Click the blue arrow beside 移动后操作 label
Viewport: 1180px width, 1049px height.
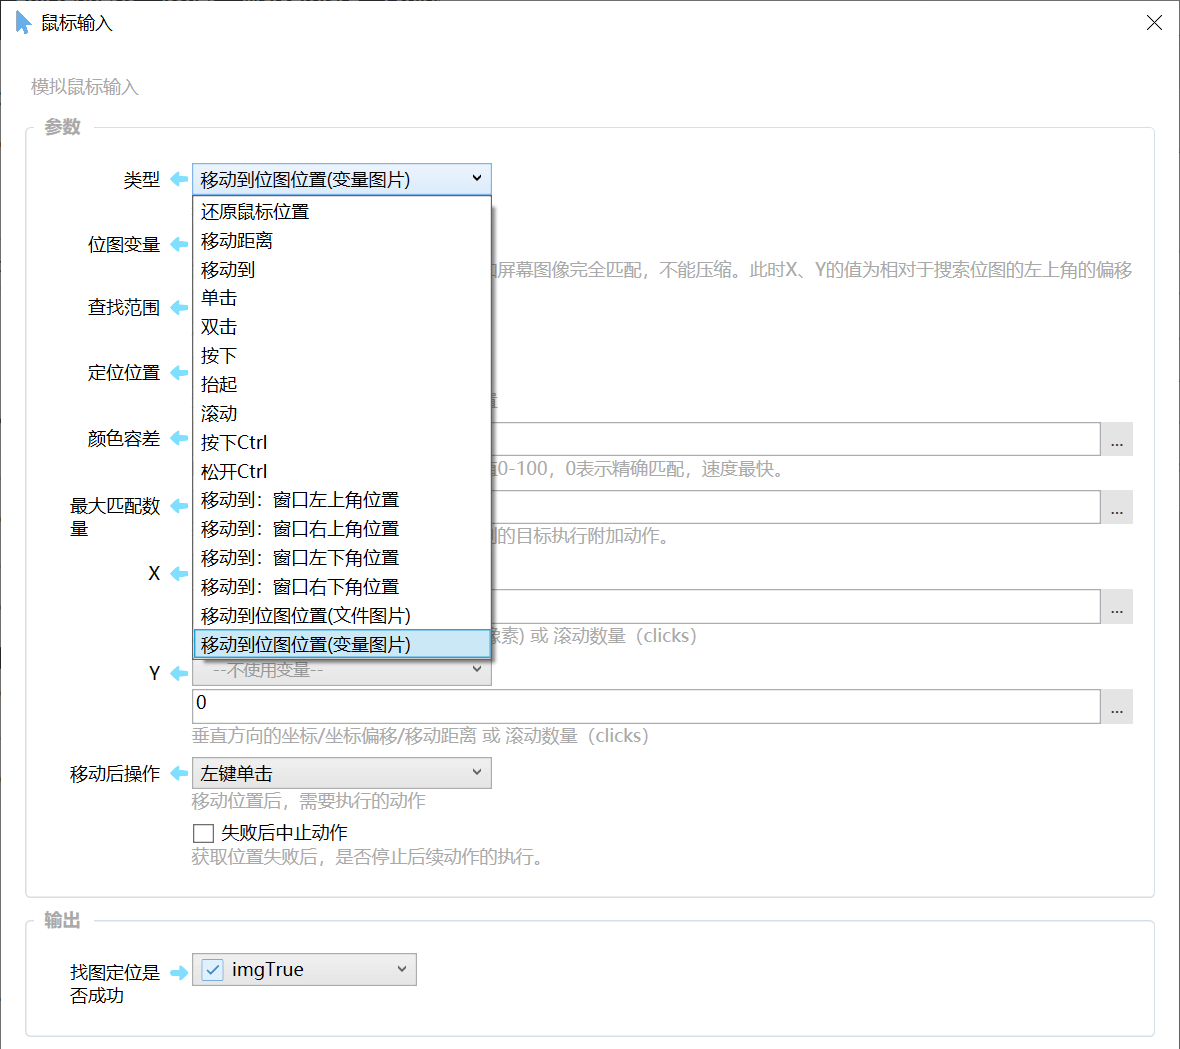click(x=179, y=773)
